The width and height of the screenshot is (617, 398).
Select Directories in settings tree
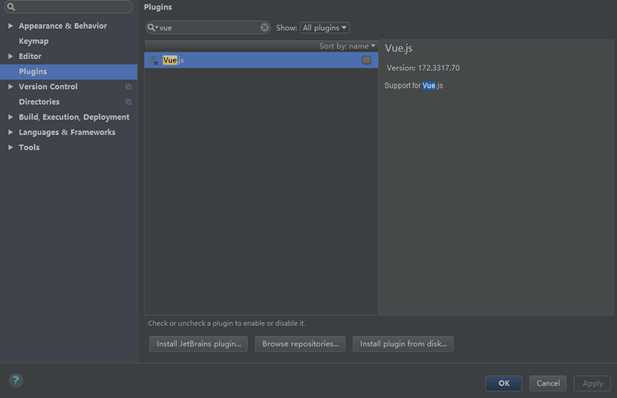(39, 102)
